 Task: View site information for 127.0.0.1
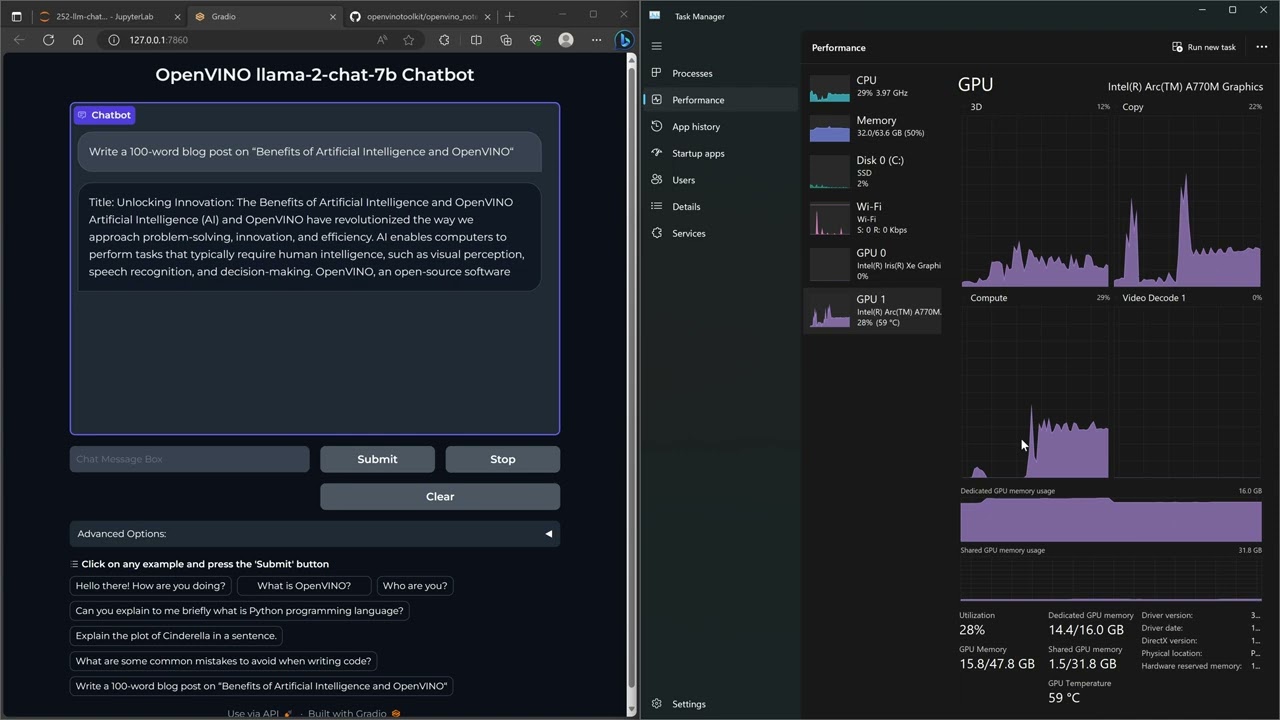(113, 40)
